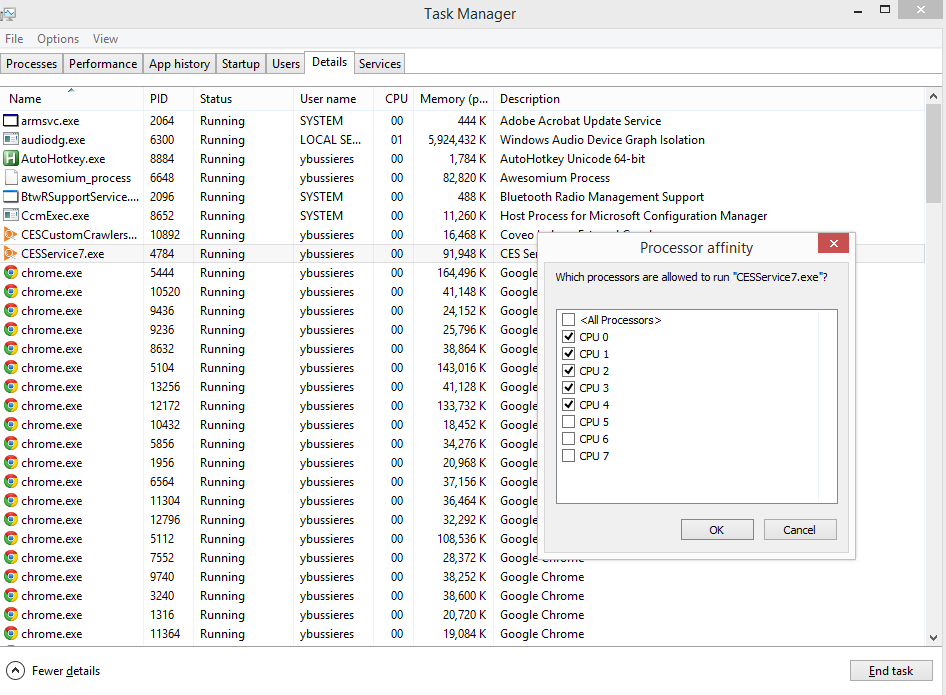The width and height of the screenshot is (946, 695).
Task: Click the CcmExec.exe process icon
Action: [11, 215]
